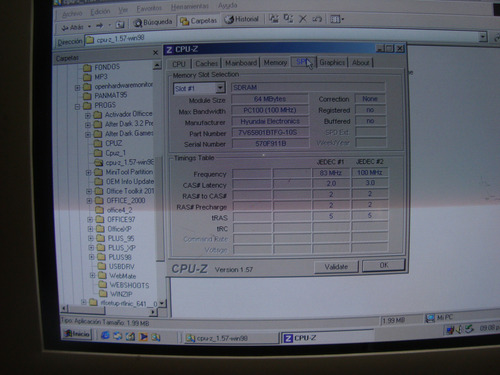Select the WEBSHOOTS folder
This screenshot has height=375, width=500.
point(129,285)
